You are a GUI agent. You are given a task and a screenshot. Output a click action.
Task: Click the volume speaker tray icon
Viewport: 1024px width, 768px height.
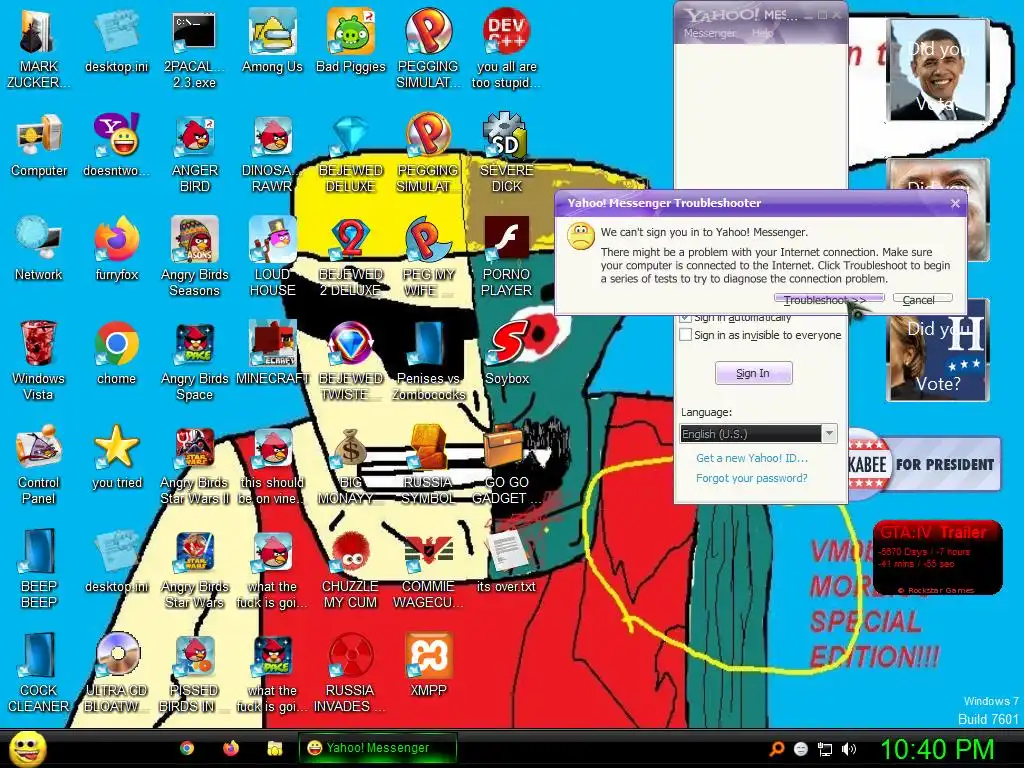(x=849, y=749)
